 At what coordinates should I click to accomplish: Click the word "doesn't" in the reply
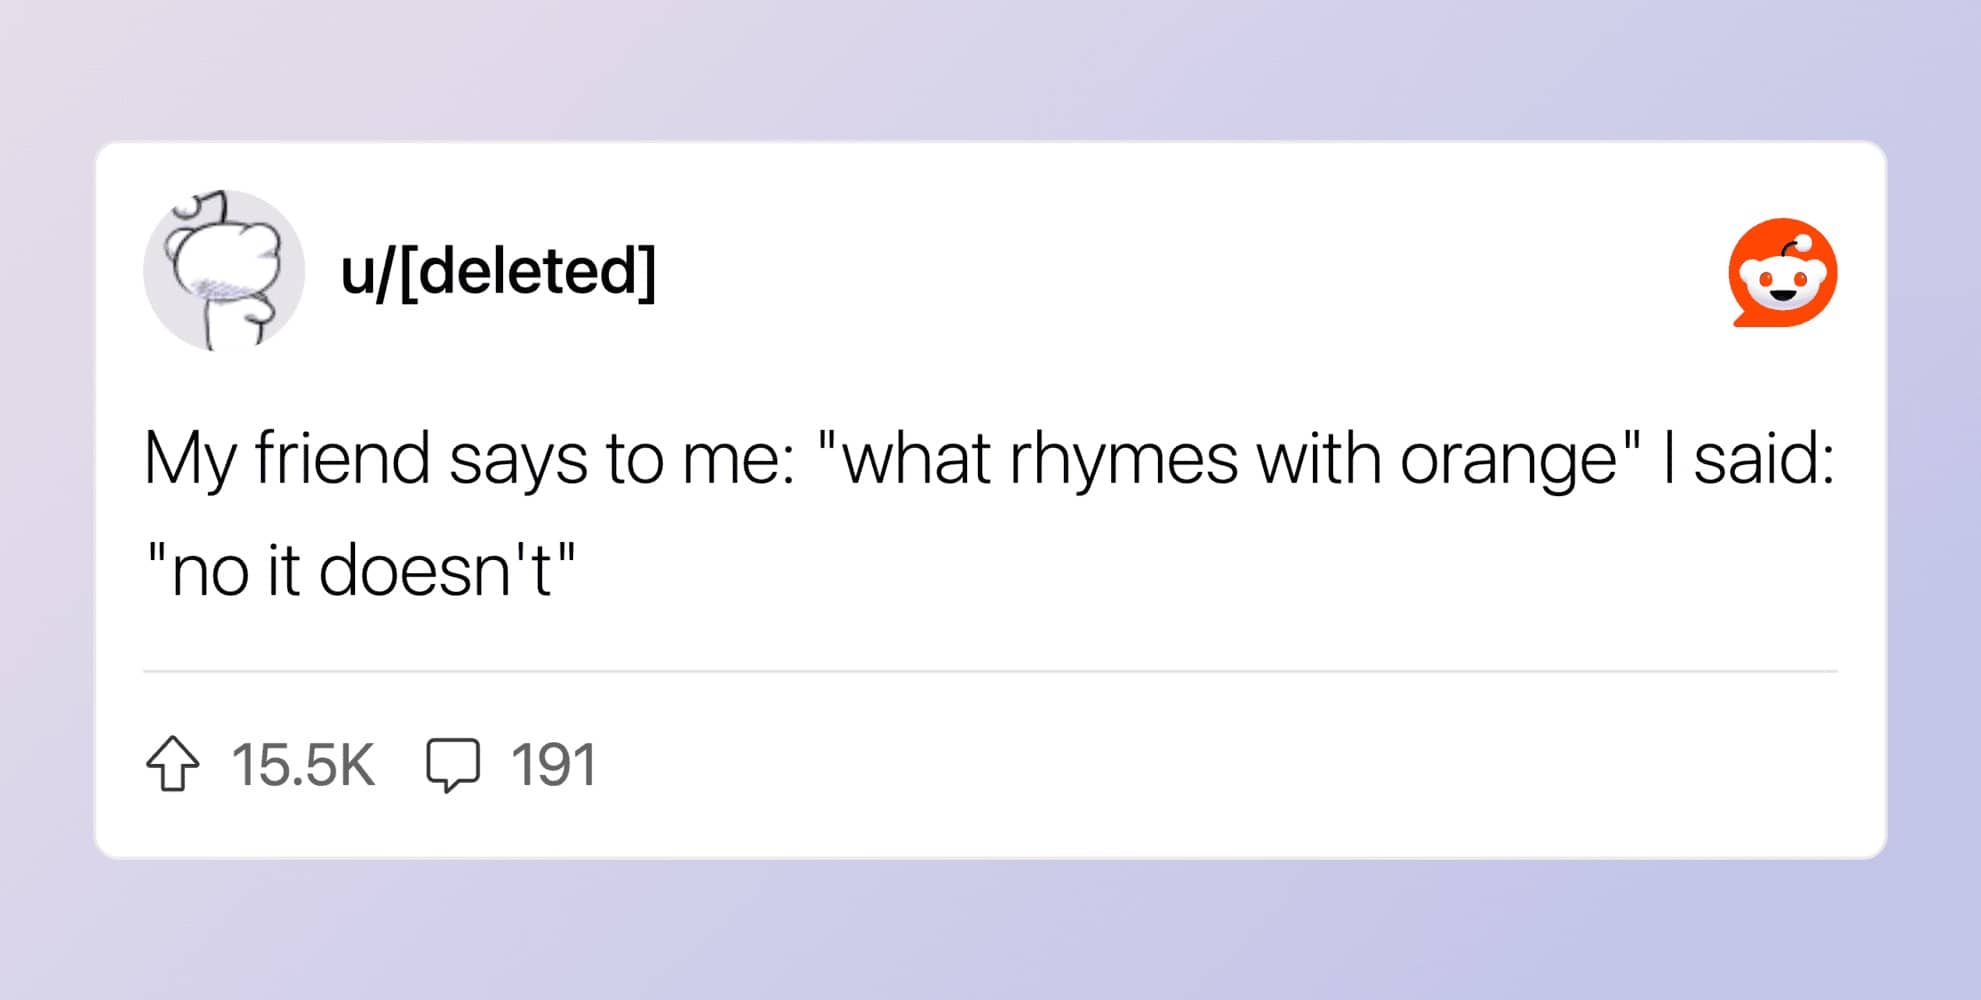tap(435, 570)
